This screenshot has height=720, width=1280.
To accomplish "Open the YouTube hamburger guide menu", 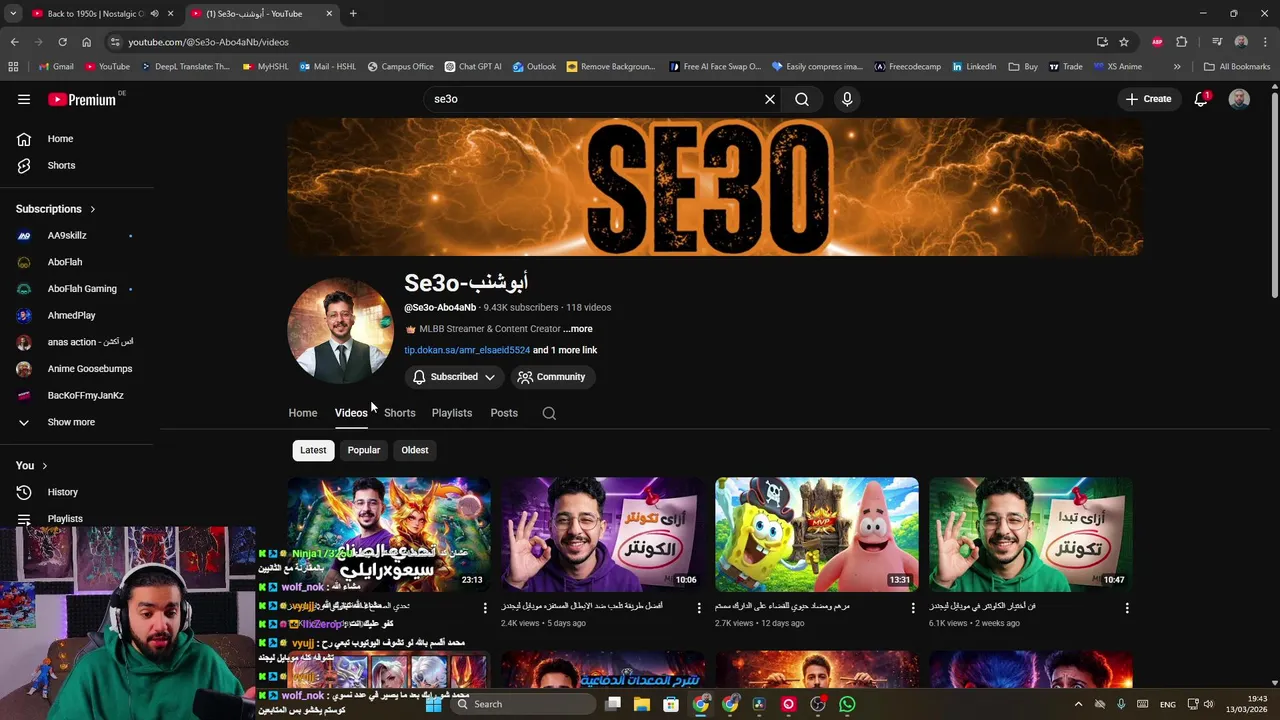I will pyautogui.click(x=24, y=99).
